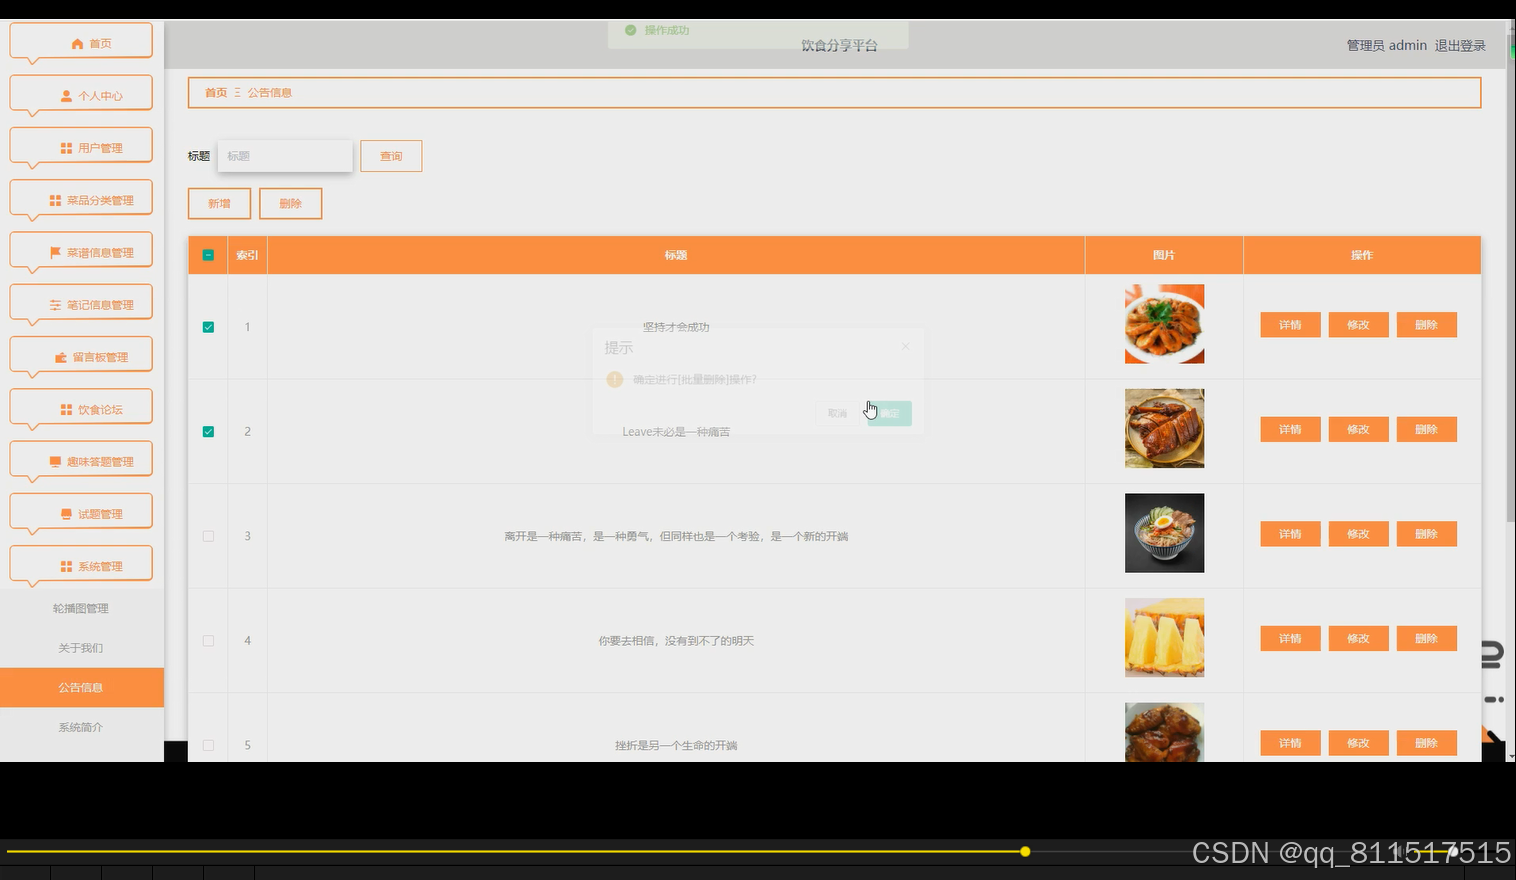1516x880 pixels.
Task: Expand the 饮食论坛 sidebar menu
Action: click(x=81, y=408)
